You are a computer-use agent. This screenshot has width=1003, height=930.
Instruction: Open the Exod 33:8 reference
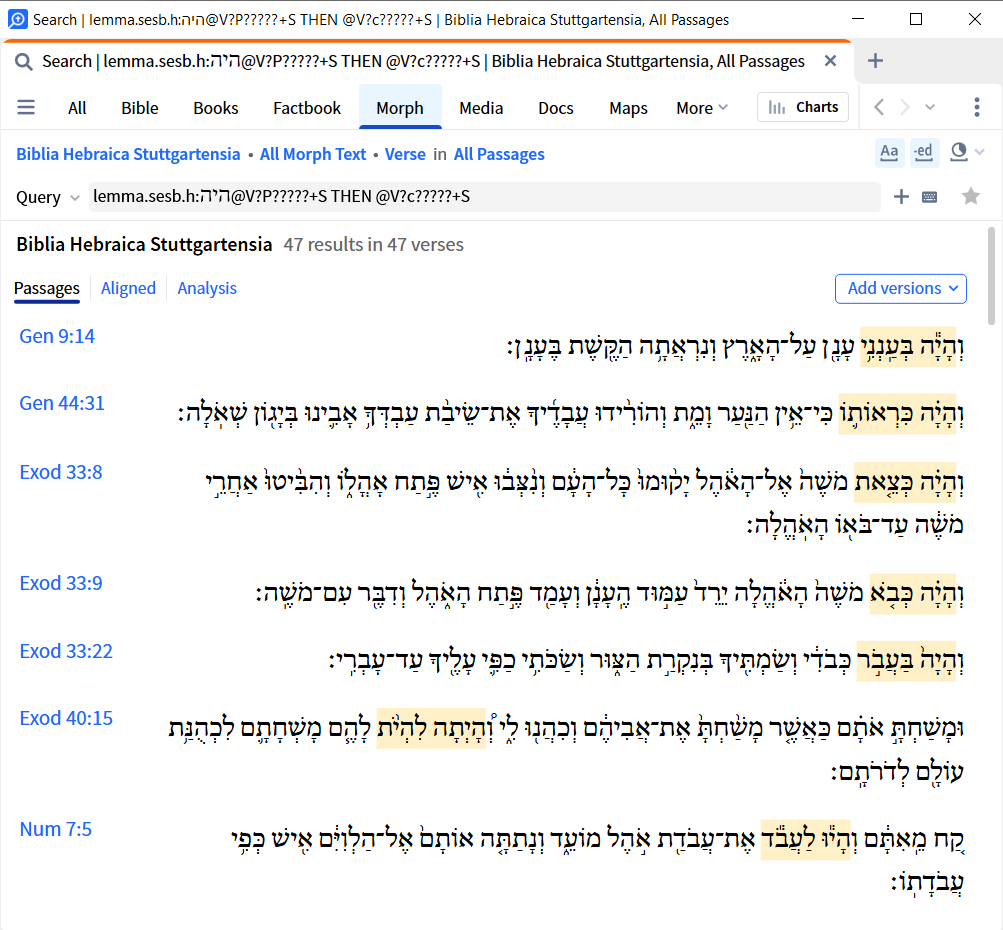[x=61, y=472]
